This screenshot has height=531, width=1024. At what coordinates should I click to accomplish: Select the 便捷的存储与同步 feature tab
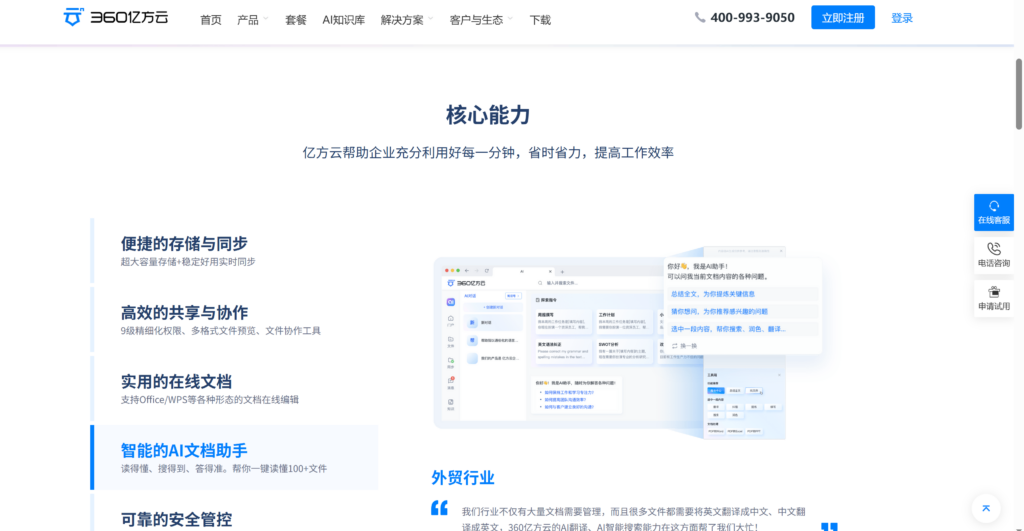[234, 251]
